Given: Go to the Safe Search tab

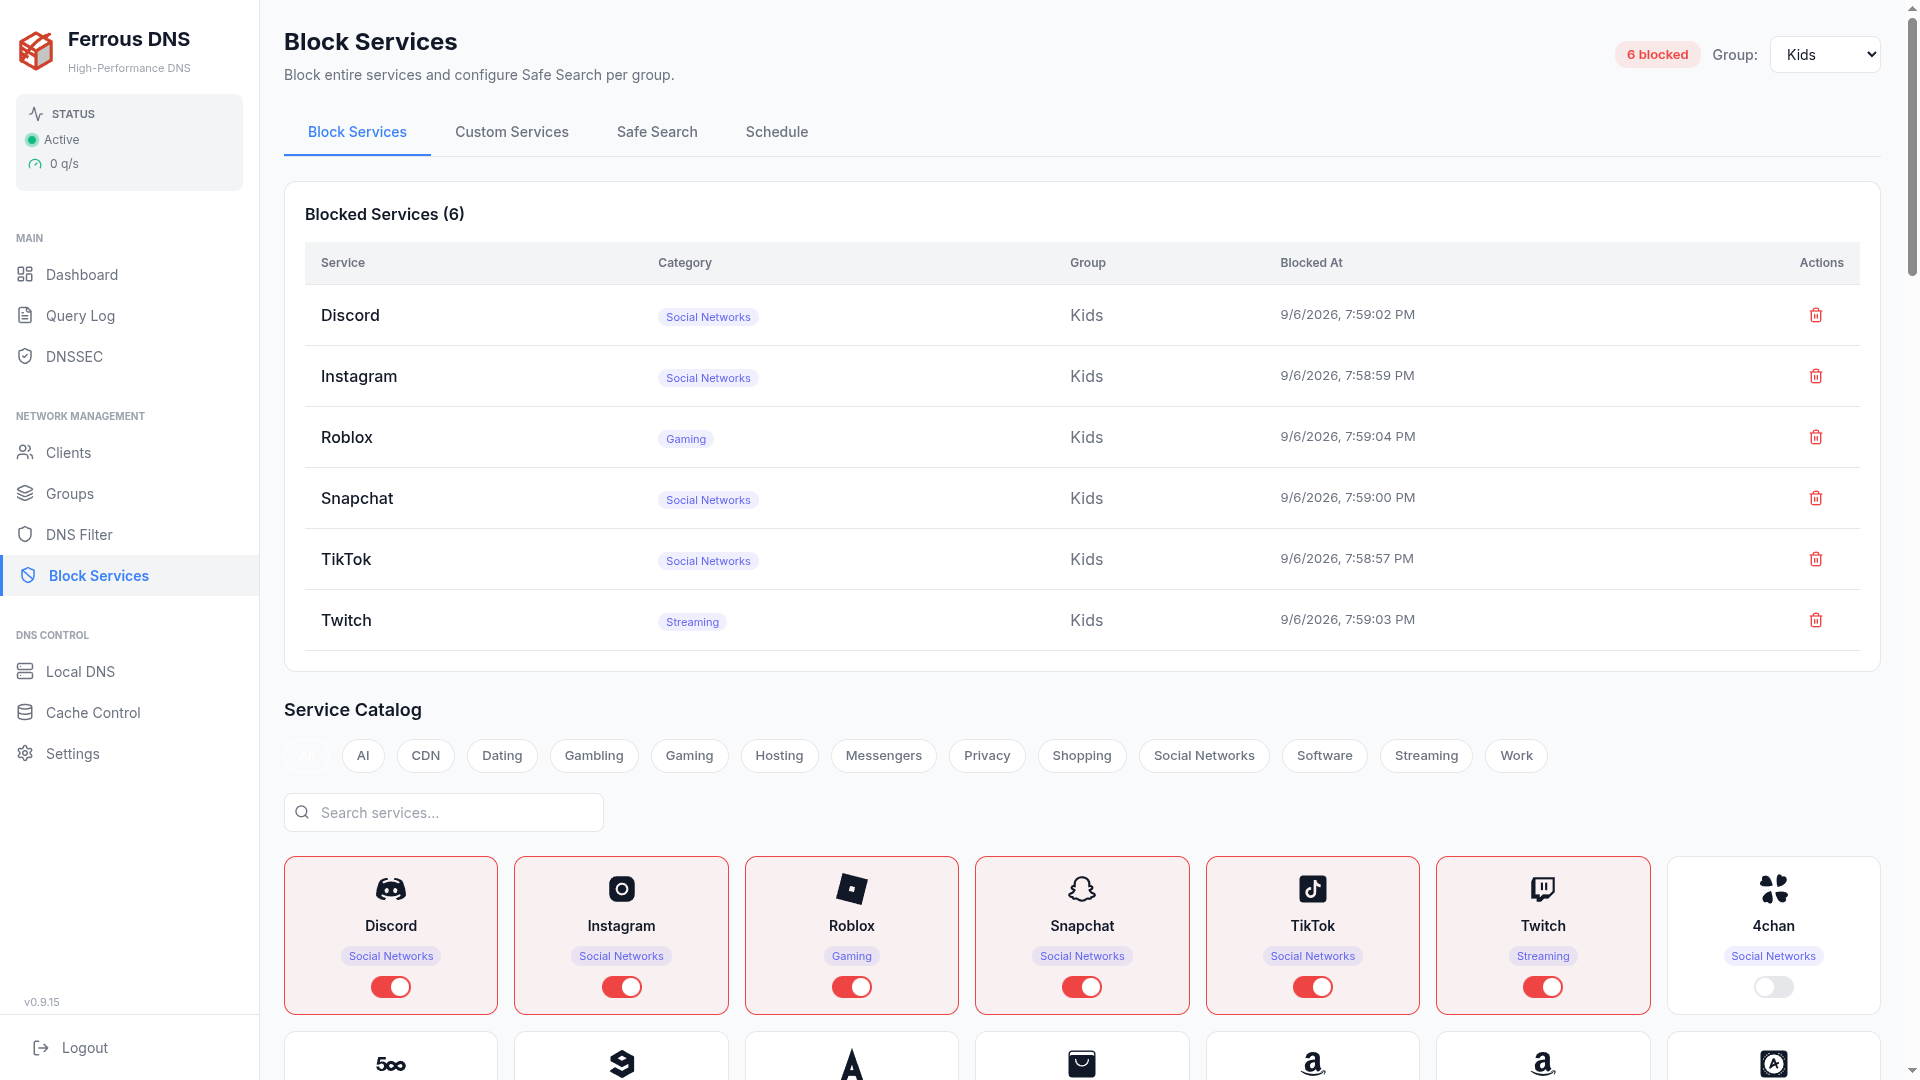Looking at the screenshot, I should (657, 132).
